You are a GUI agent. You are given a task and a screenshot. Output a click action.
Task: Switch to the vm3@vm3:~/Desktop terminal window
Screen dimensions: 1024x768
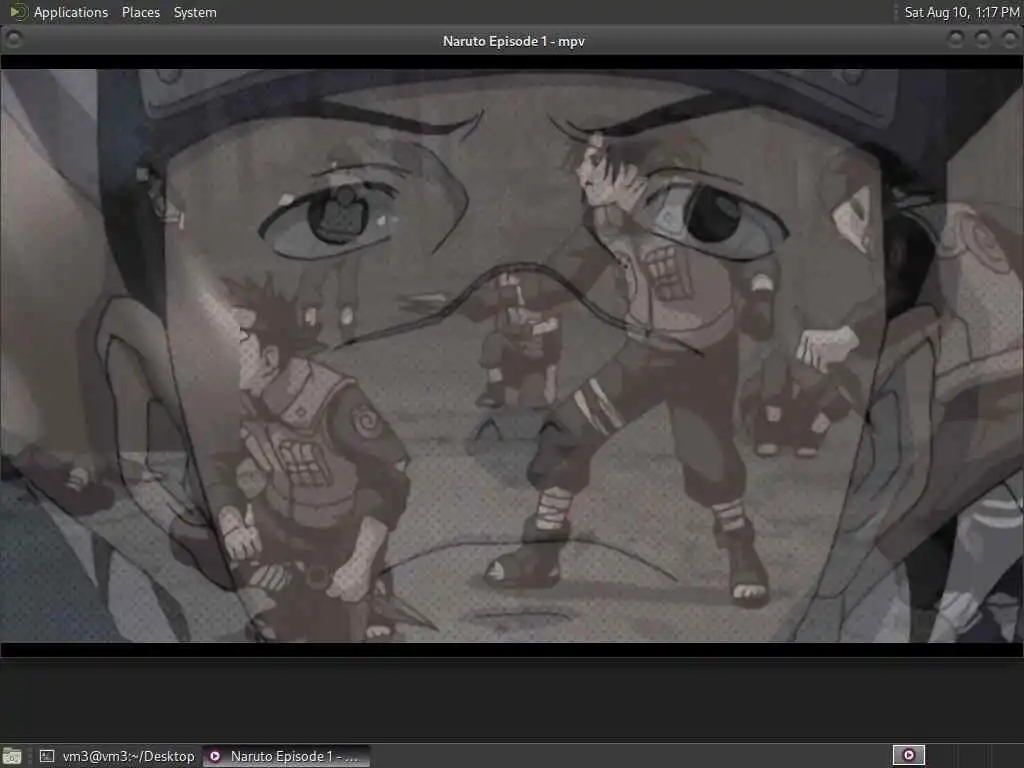117,756
